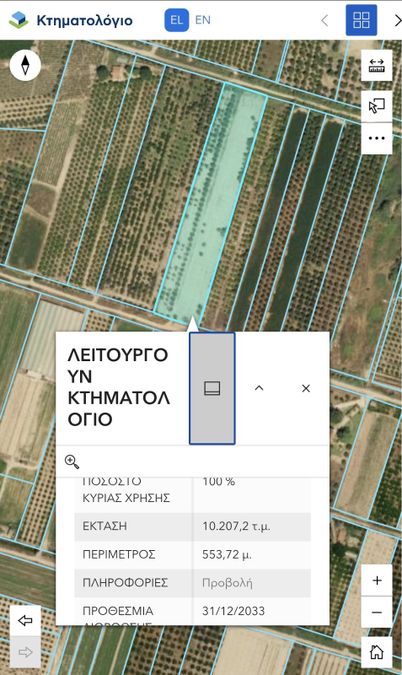The height and width of the screenshot is (675, 402).
Task: Open the three-dots more options menu
Action: tap(377, 138)
